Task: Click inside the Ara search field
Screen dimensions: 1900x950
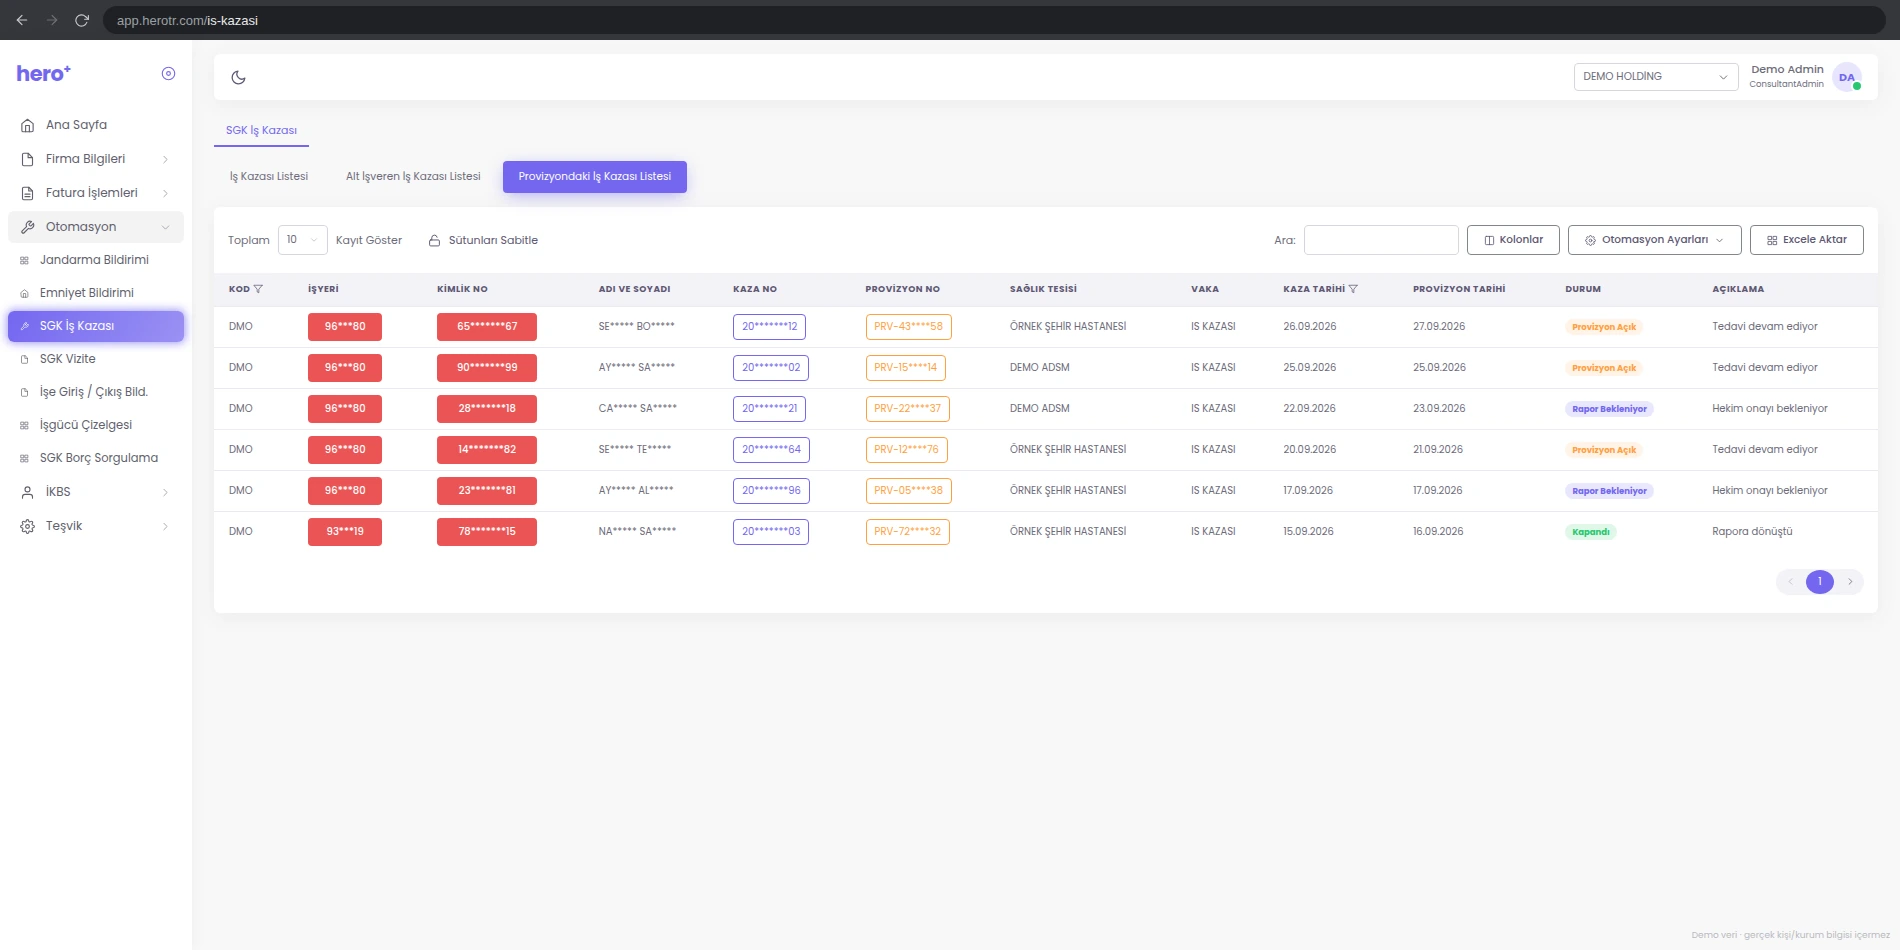Action: [x=1381, y=240]
